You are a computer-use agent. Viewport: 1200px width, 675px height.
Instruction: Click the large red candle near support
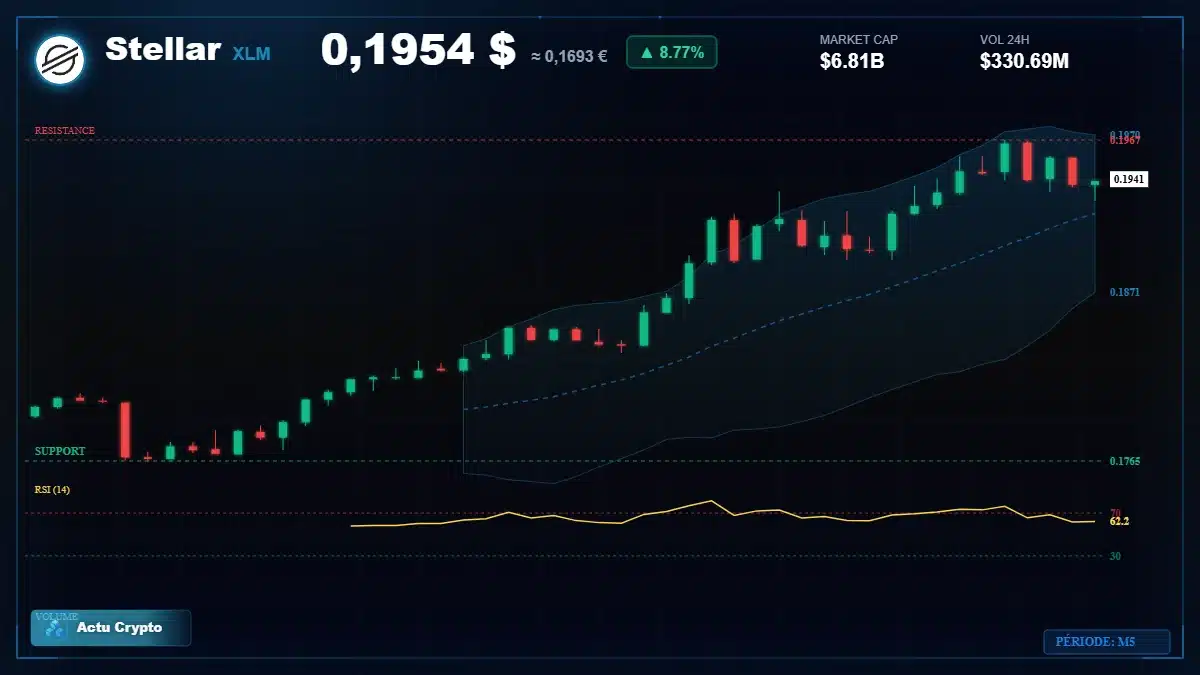(125, 430)
